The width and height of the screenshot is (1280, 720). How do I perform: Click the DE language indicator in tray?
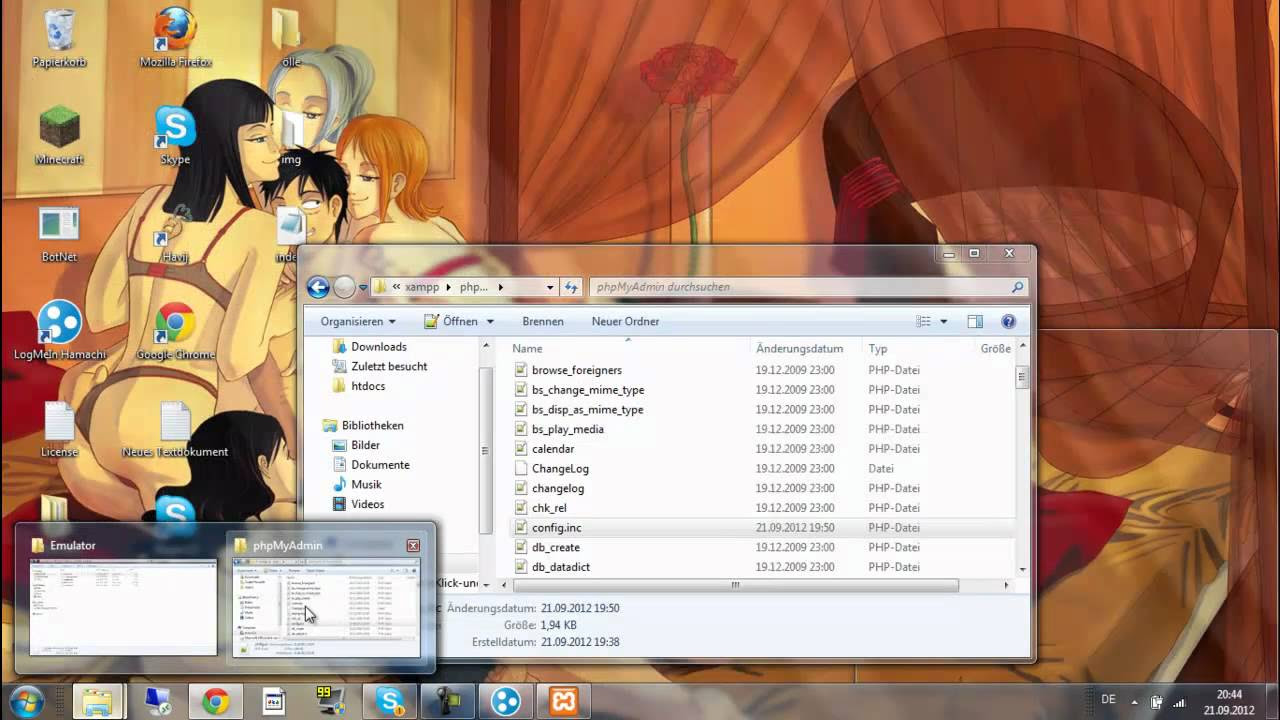click(1108, 700)
